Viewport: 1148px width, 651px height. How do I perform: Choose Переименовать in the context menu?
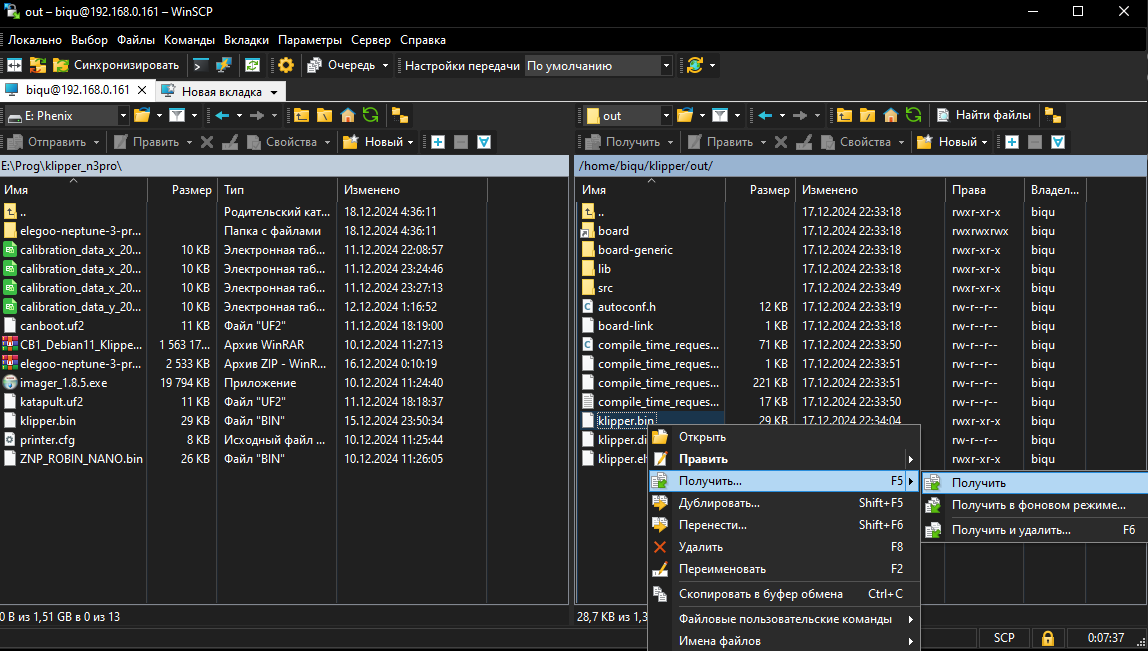783,569
